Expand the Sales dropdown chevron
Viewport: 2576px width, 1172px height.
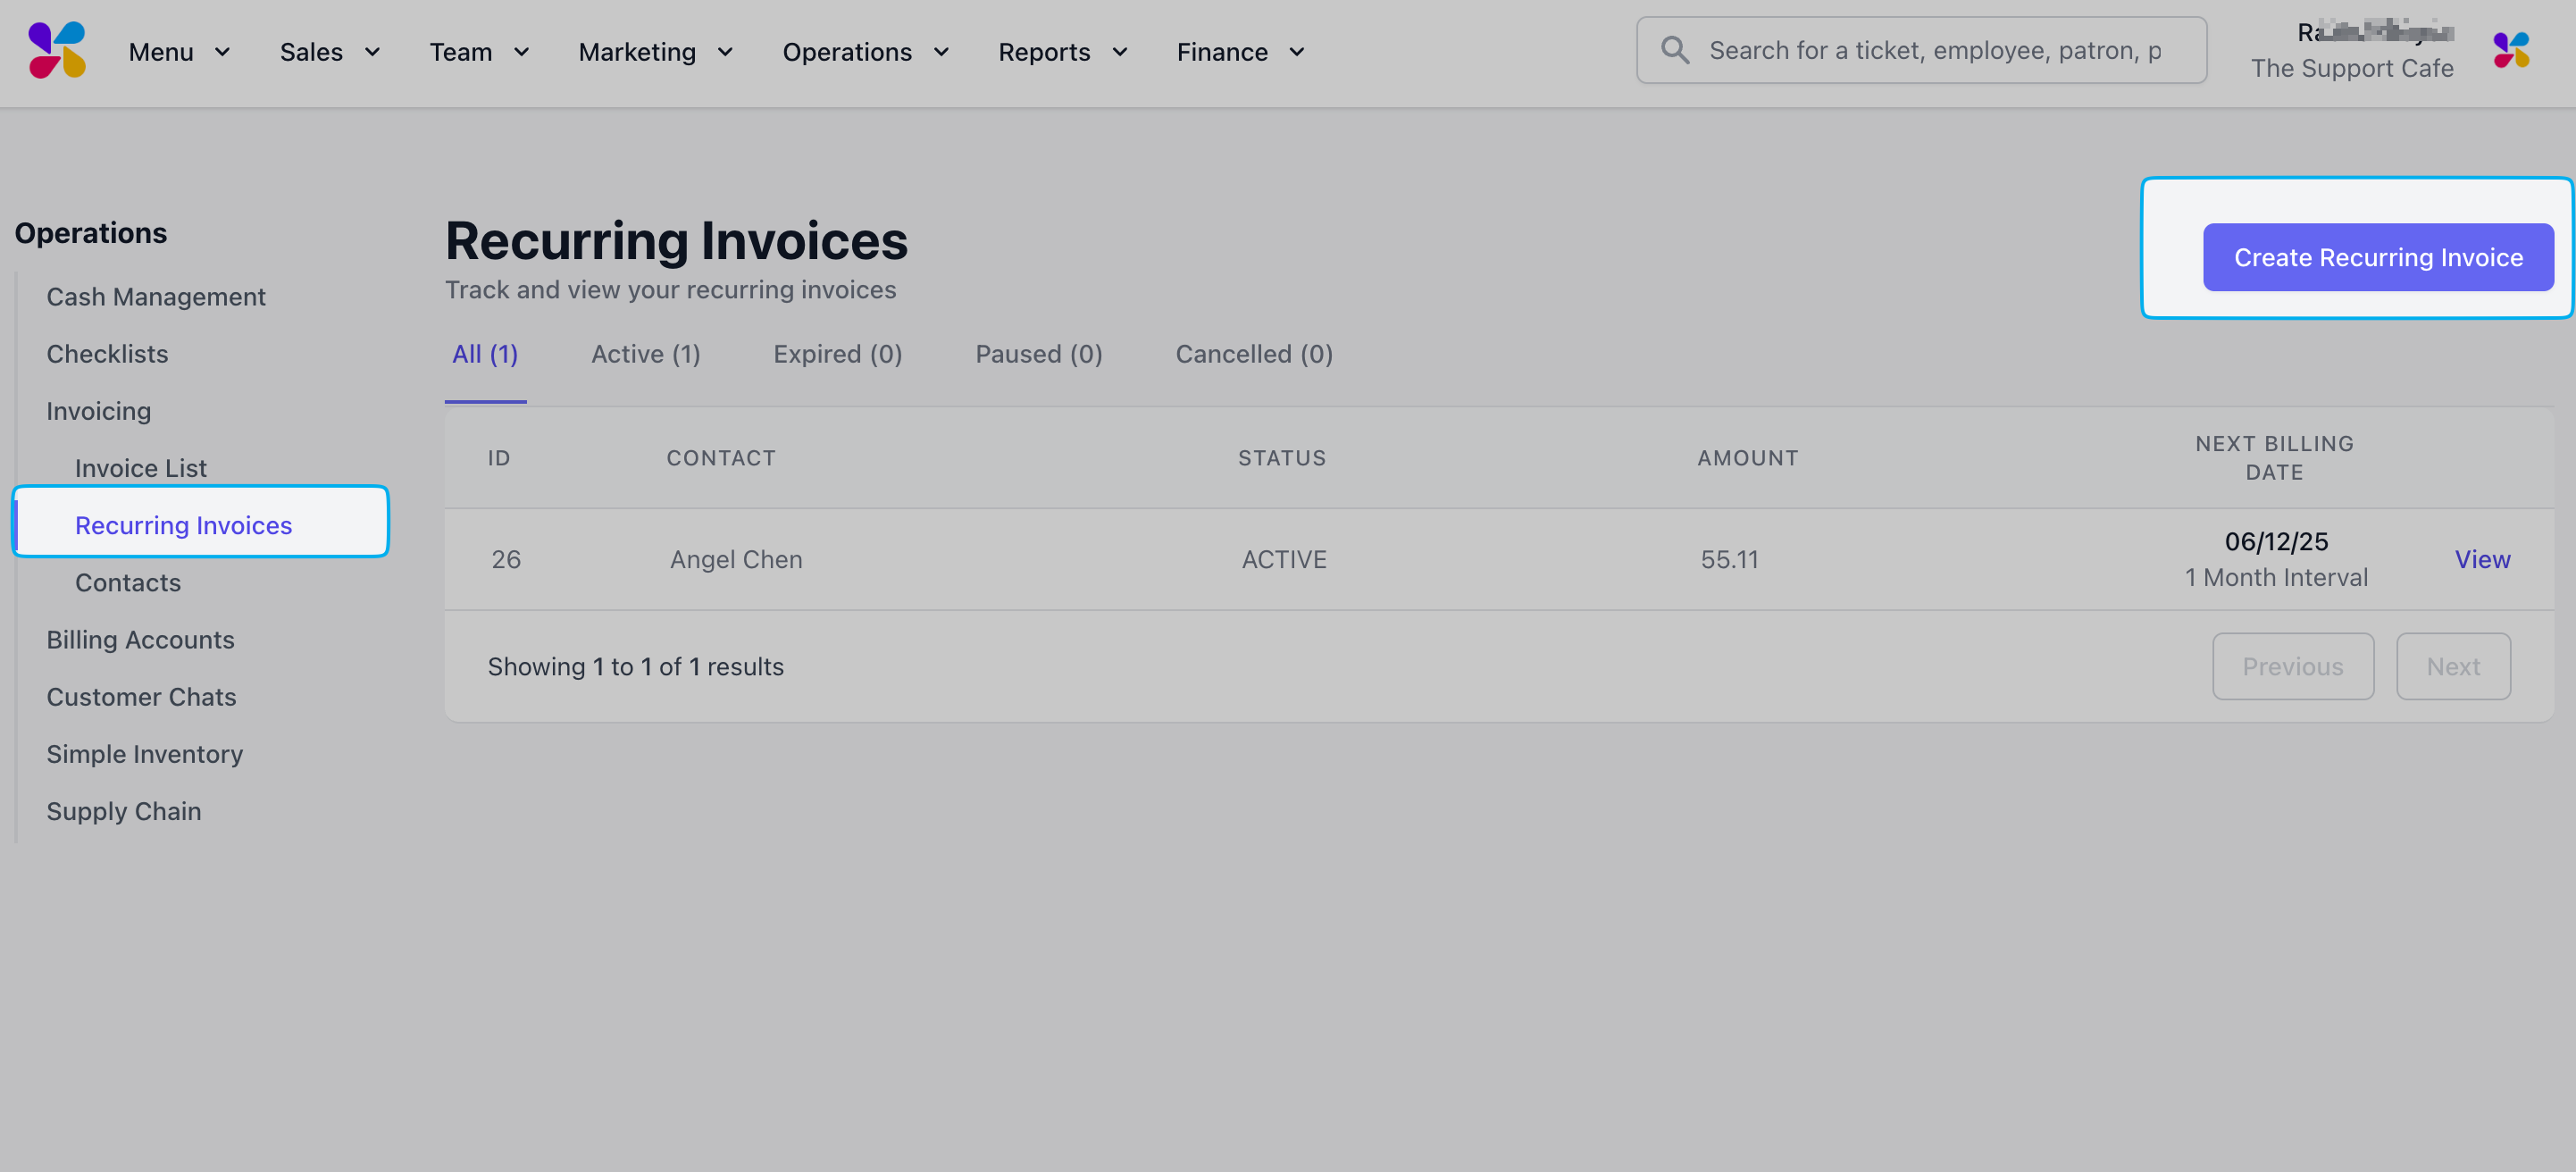click(372, 52)
